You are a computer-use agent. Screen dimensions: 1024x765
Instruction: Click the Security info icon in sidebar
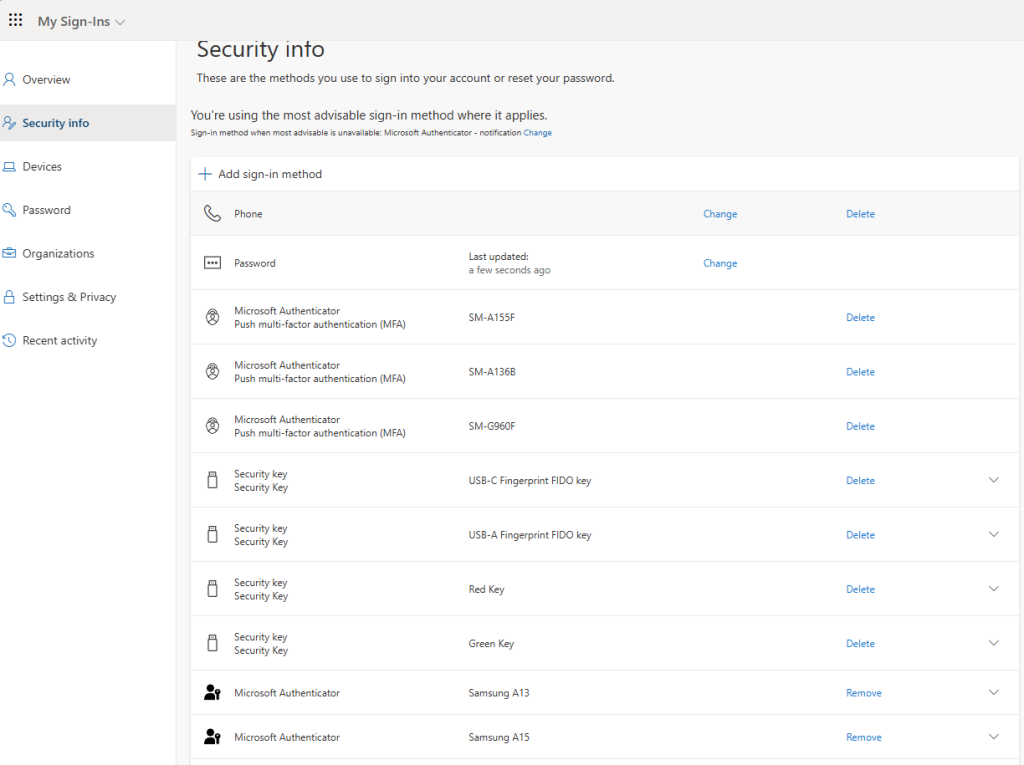pos(9,123)
